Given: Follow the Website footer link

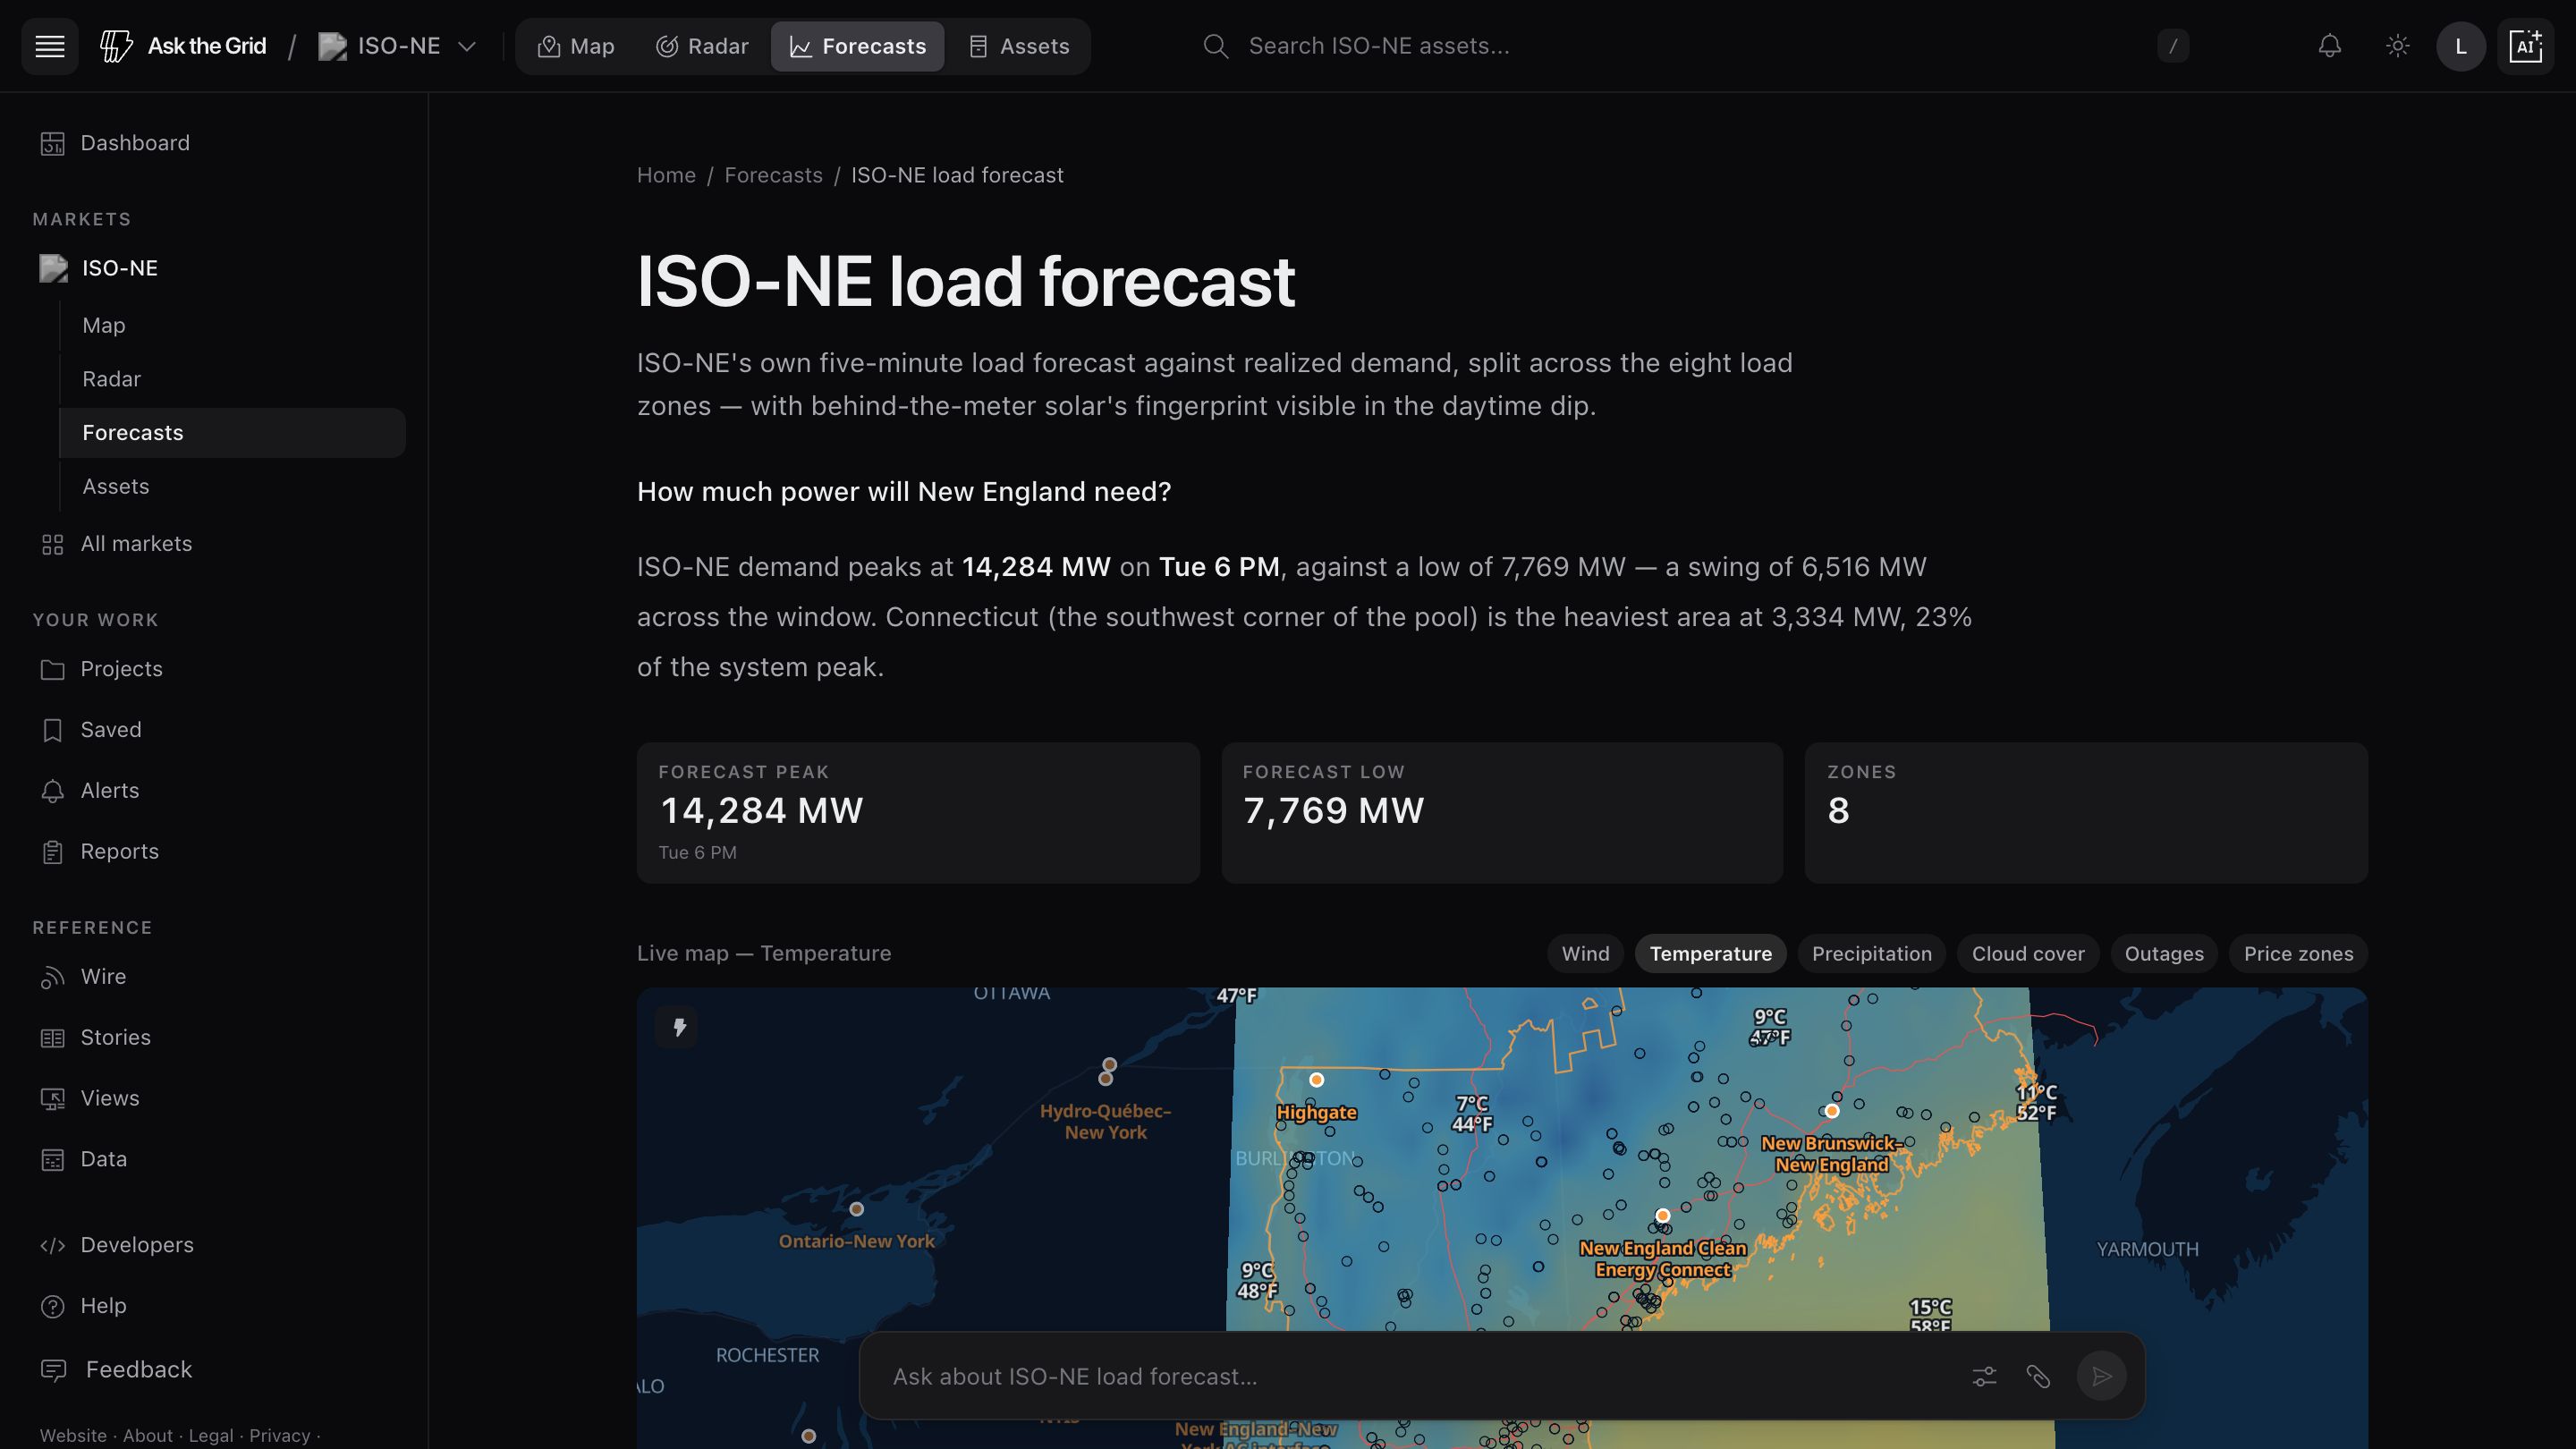Looking at the screenshot, I should (73, 1435).
